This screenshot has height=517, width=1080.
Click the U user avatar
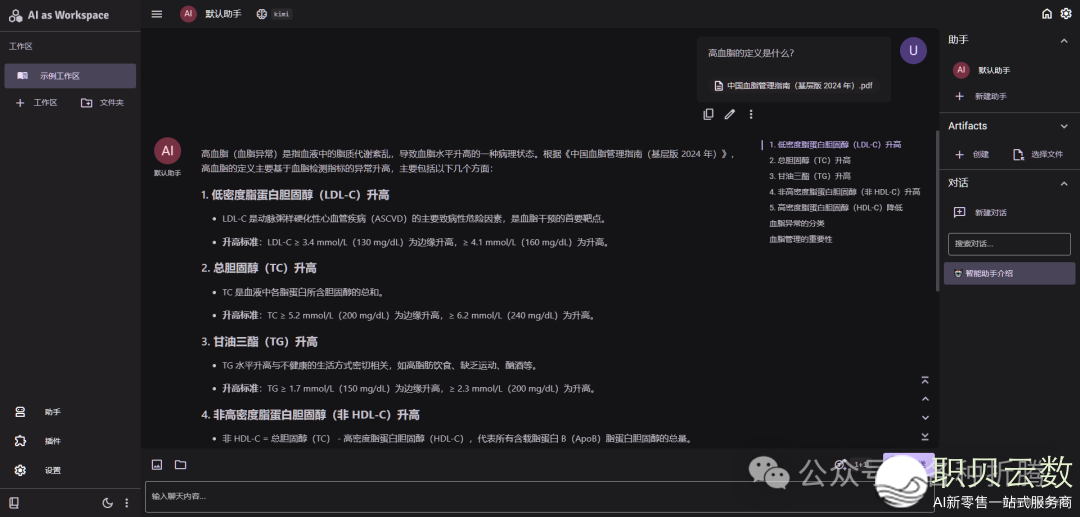coord(913,50)
